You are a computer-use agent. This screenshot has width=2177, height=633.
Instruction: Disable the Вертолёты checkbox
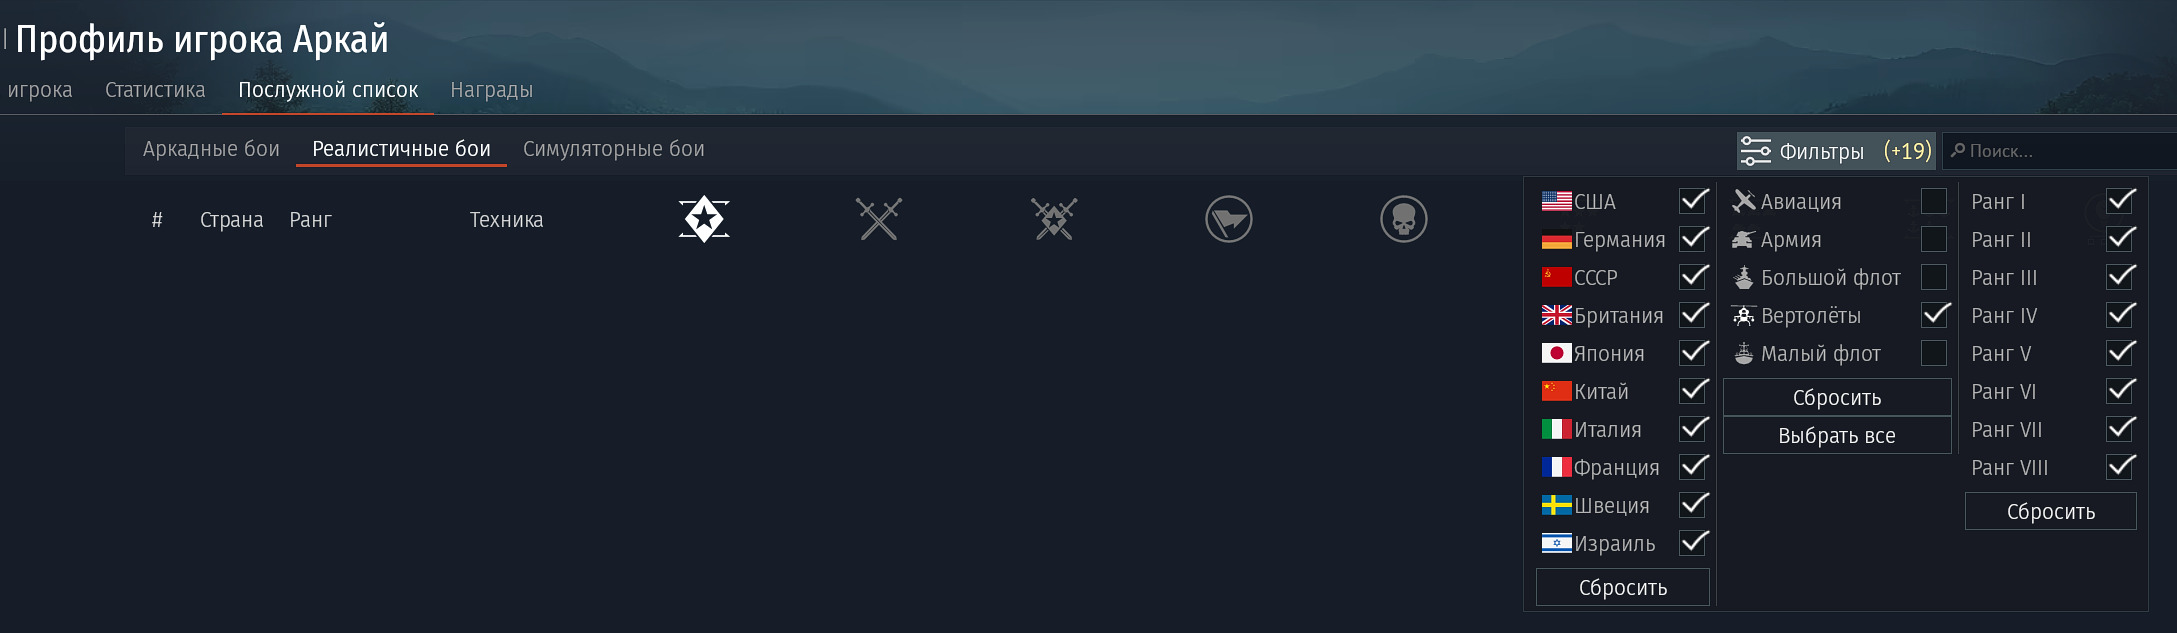(1935, 315)
